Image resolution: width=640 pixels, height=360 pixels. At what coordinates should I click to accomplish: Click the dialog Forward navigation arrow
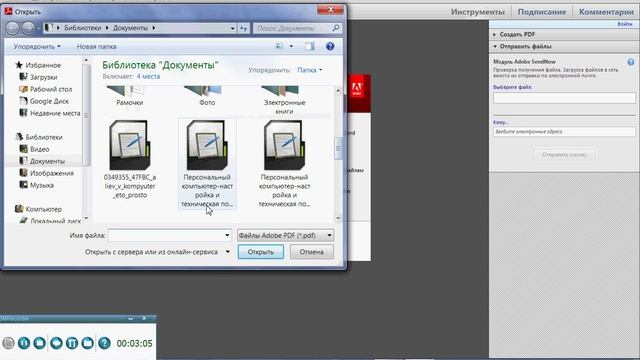point(28,28)
